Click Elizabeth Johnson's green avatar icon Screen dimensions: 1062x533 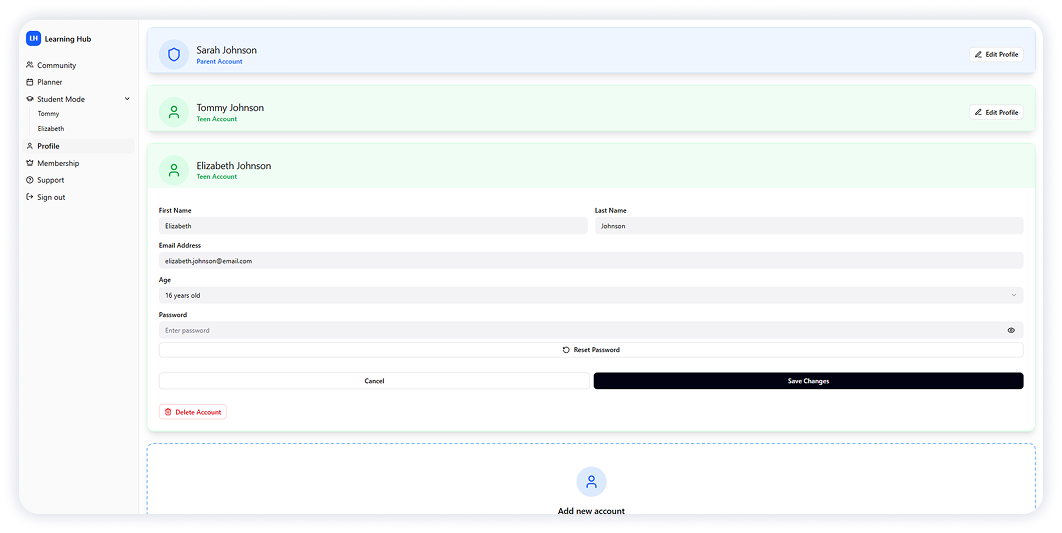click(174, 170)
